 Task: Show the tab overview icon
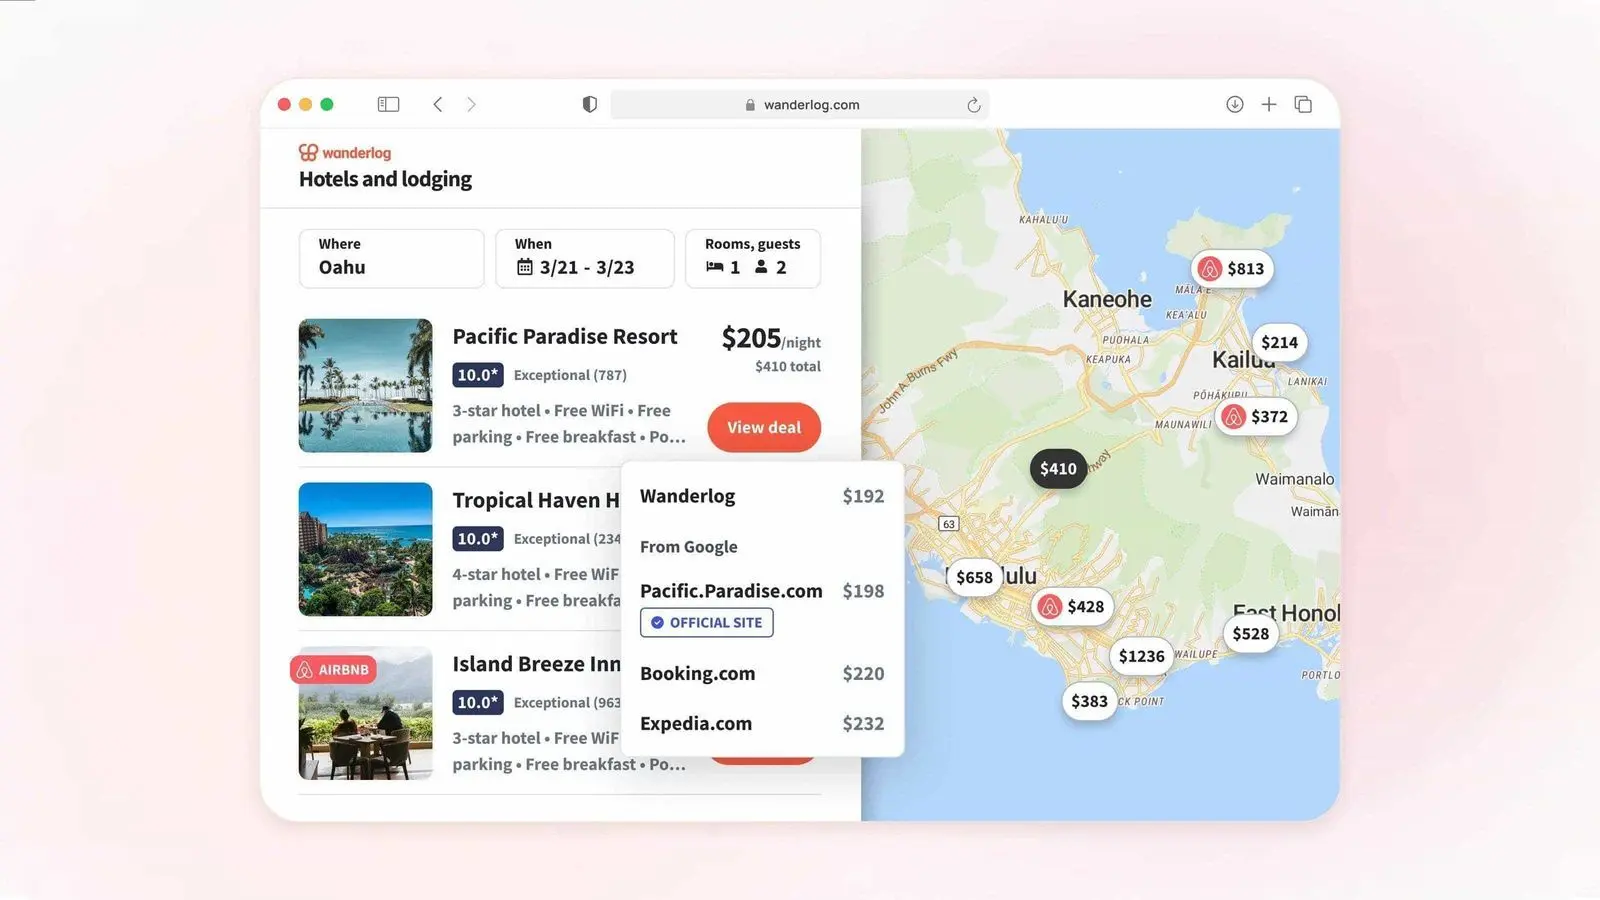coord(1303,104)
